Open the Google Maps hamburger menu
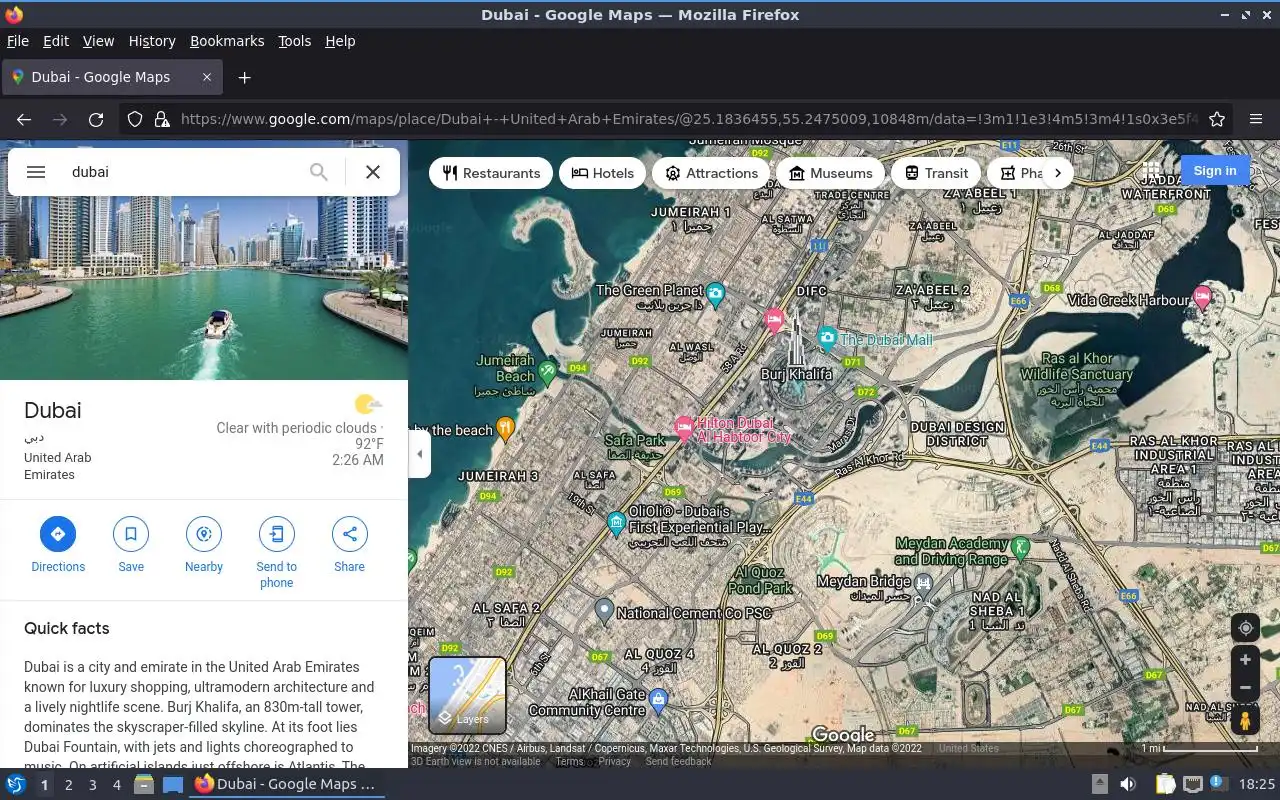This screenshot has height=800, width=1280. [36, 172]
